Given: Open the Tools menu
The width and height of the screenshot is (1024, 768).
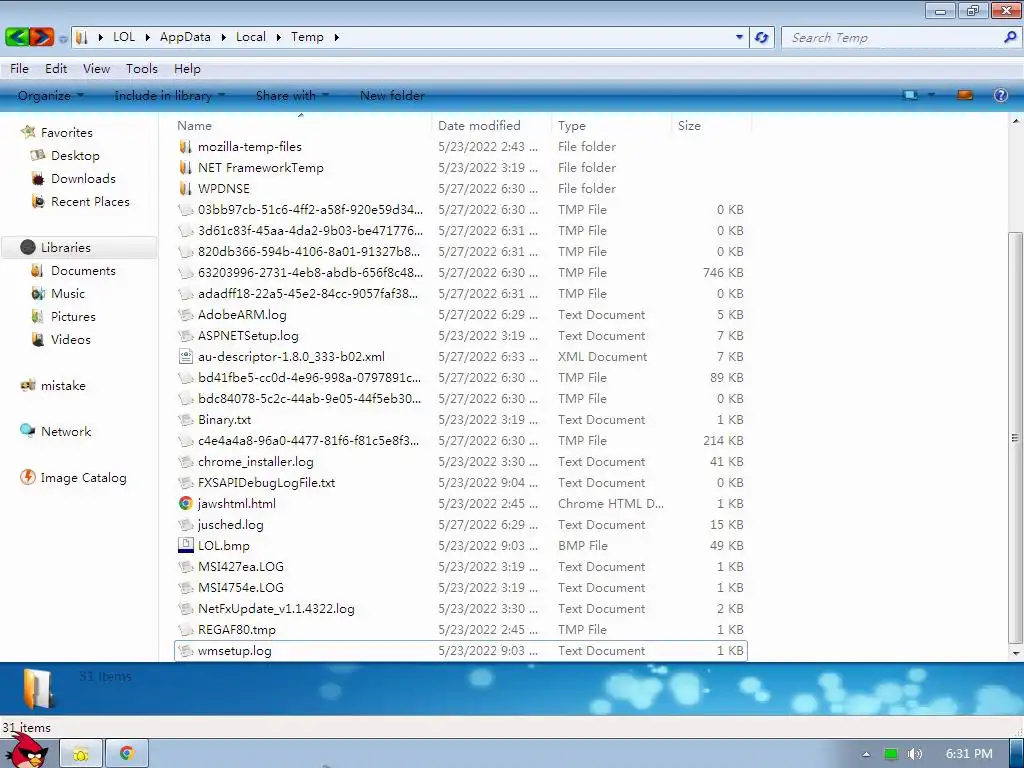Looking at the screenshot, I should [142, 69].
